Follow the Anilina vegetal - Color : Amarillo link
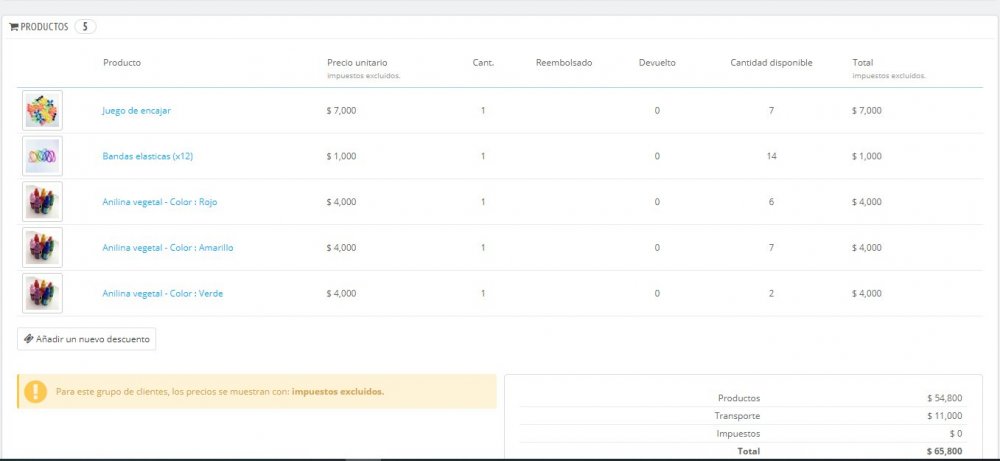This screenshot has width=1000, height=461. coord(168,248)
